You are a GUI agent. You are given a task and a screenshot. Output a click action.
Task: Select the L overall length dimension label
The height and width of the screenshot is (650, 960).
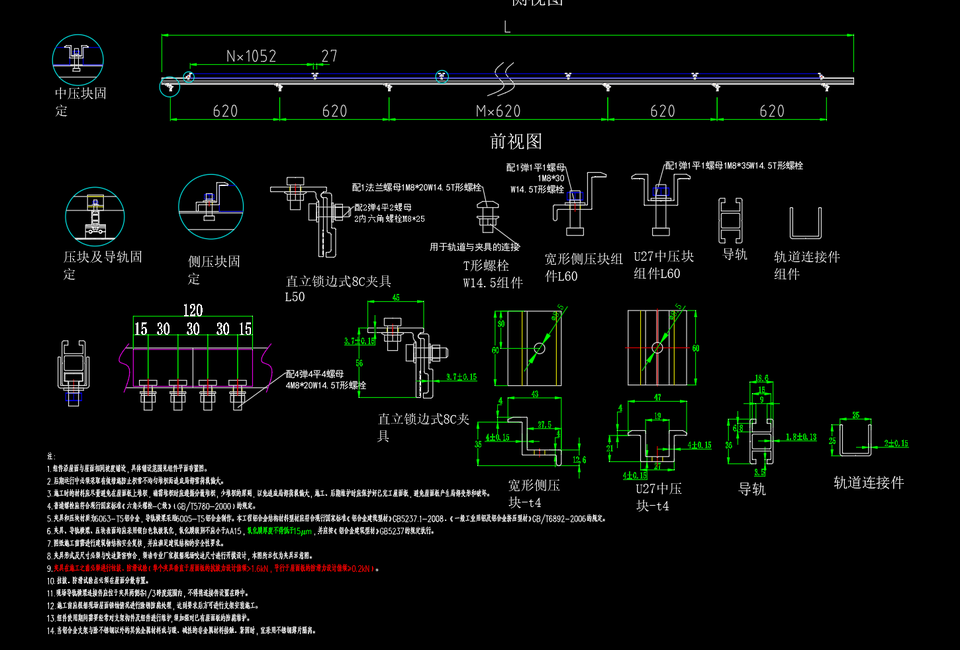(507, 28)
